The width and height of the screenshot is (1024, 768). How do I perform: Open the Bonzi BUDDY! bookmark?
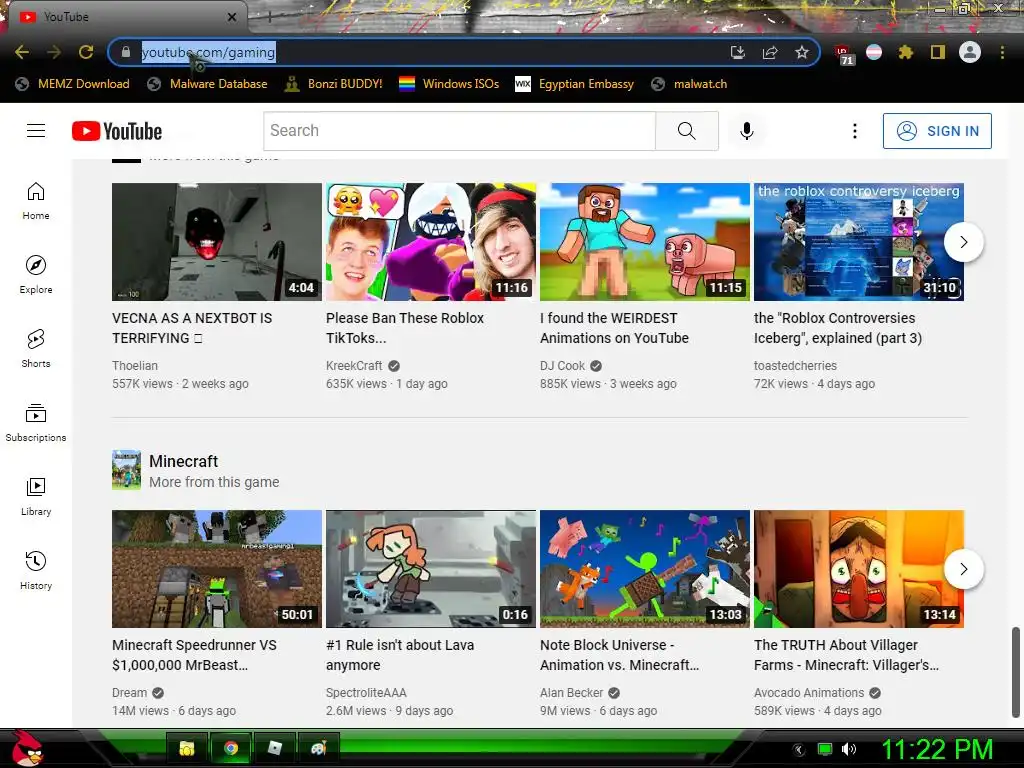point(334,84)
